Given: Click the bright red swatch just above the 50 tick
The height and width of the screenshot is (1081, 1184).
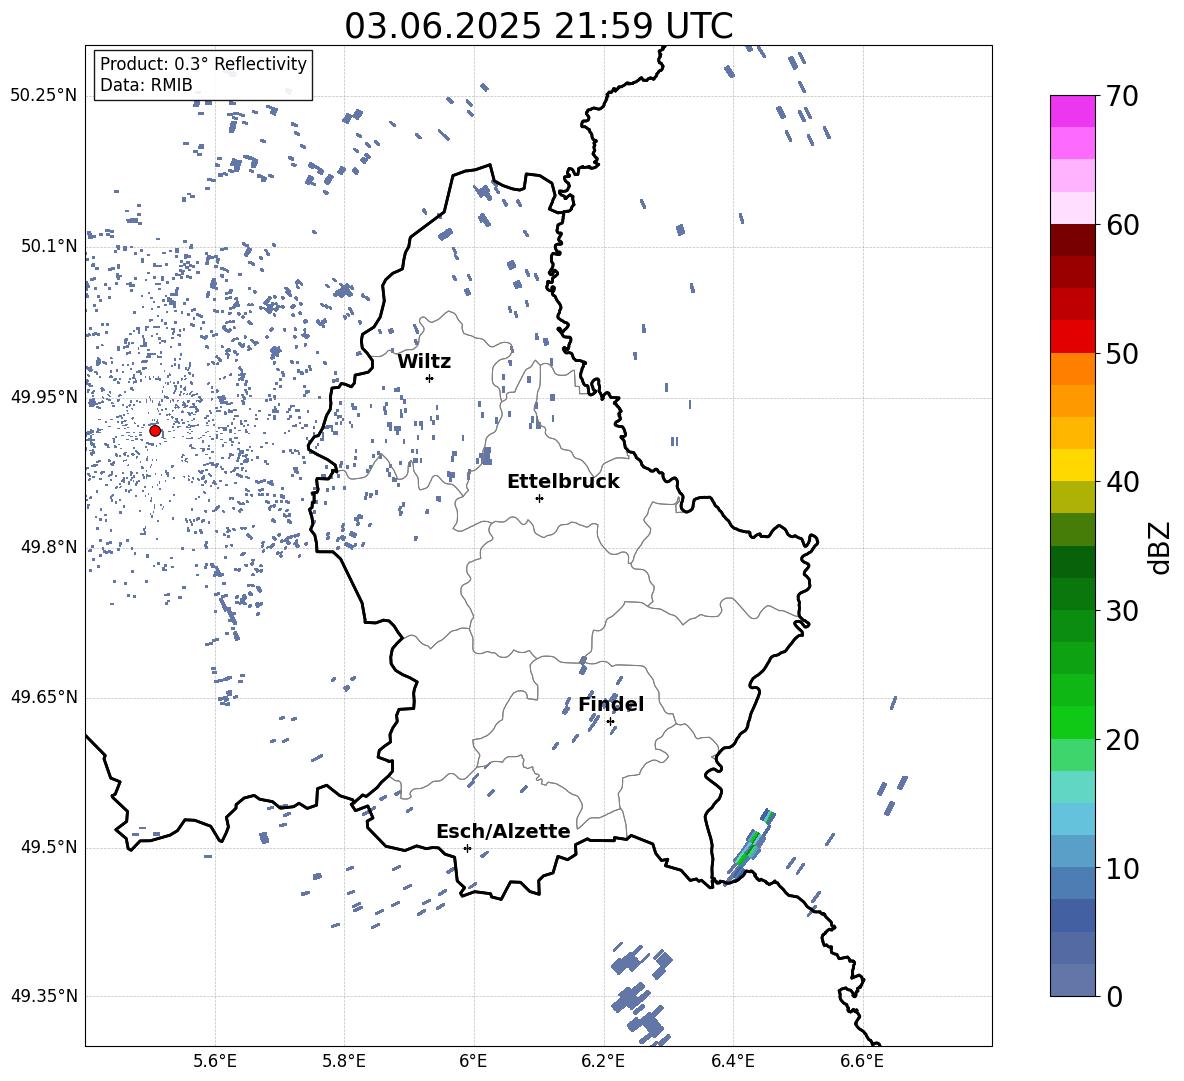Looking at the screenshot, I should (1072, 337).
